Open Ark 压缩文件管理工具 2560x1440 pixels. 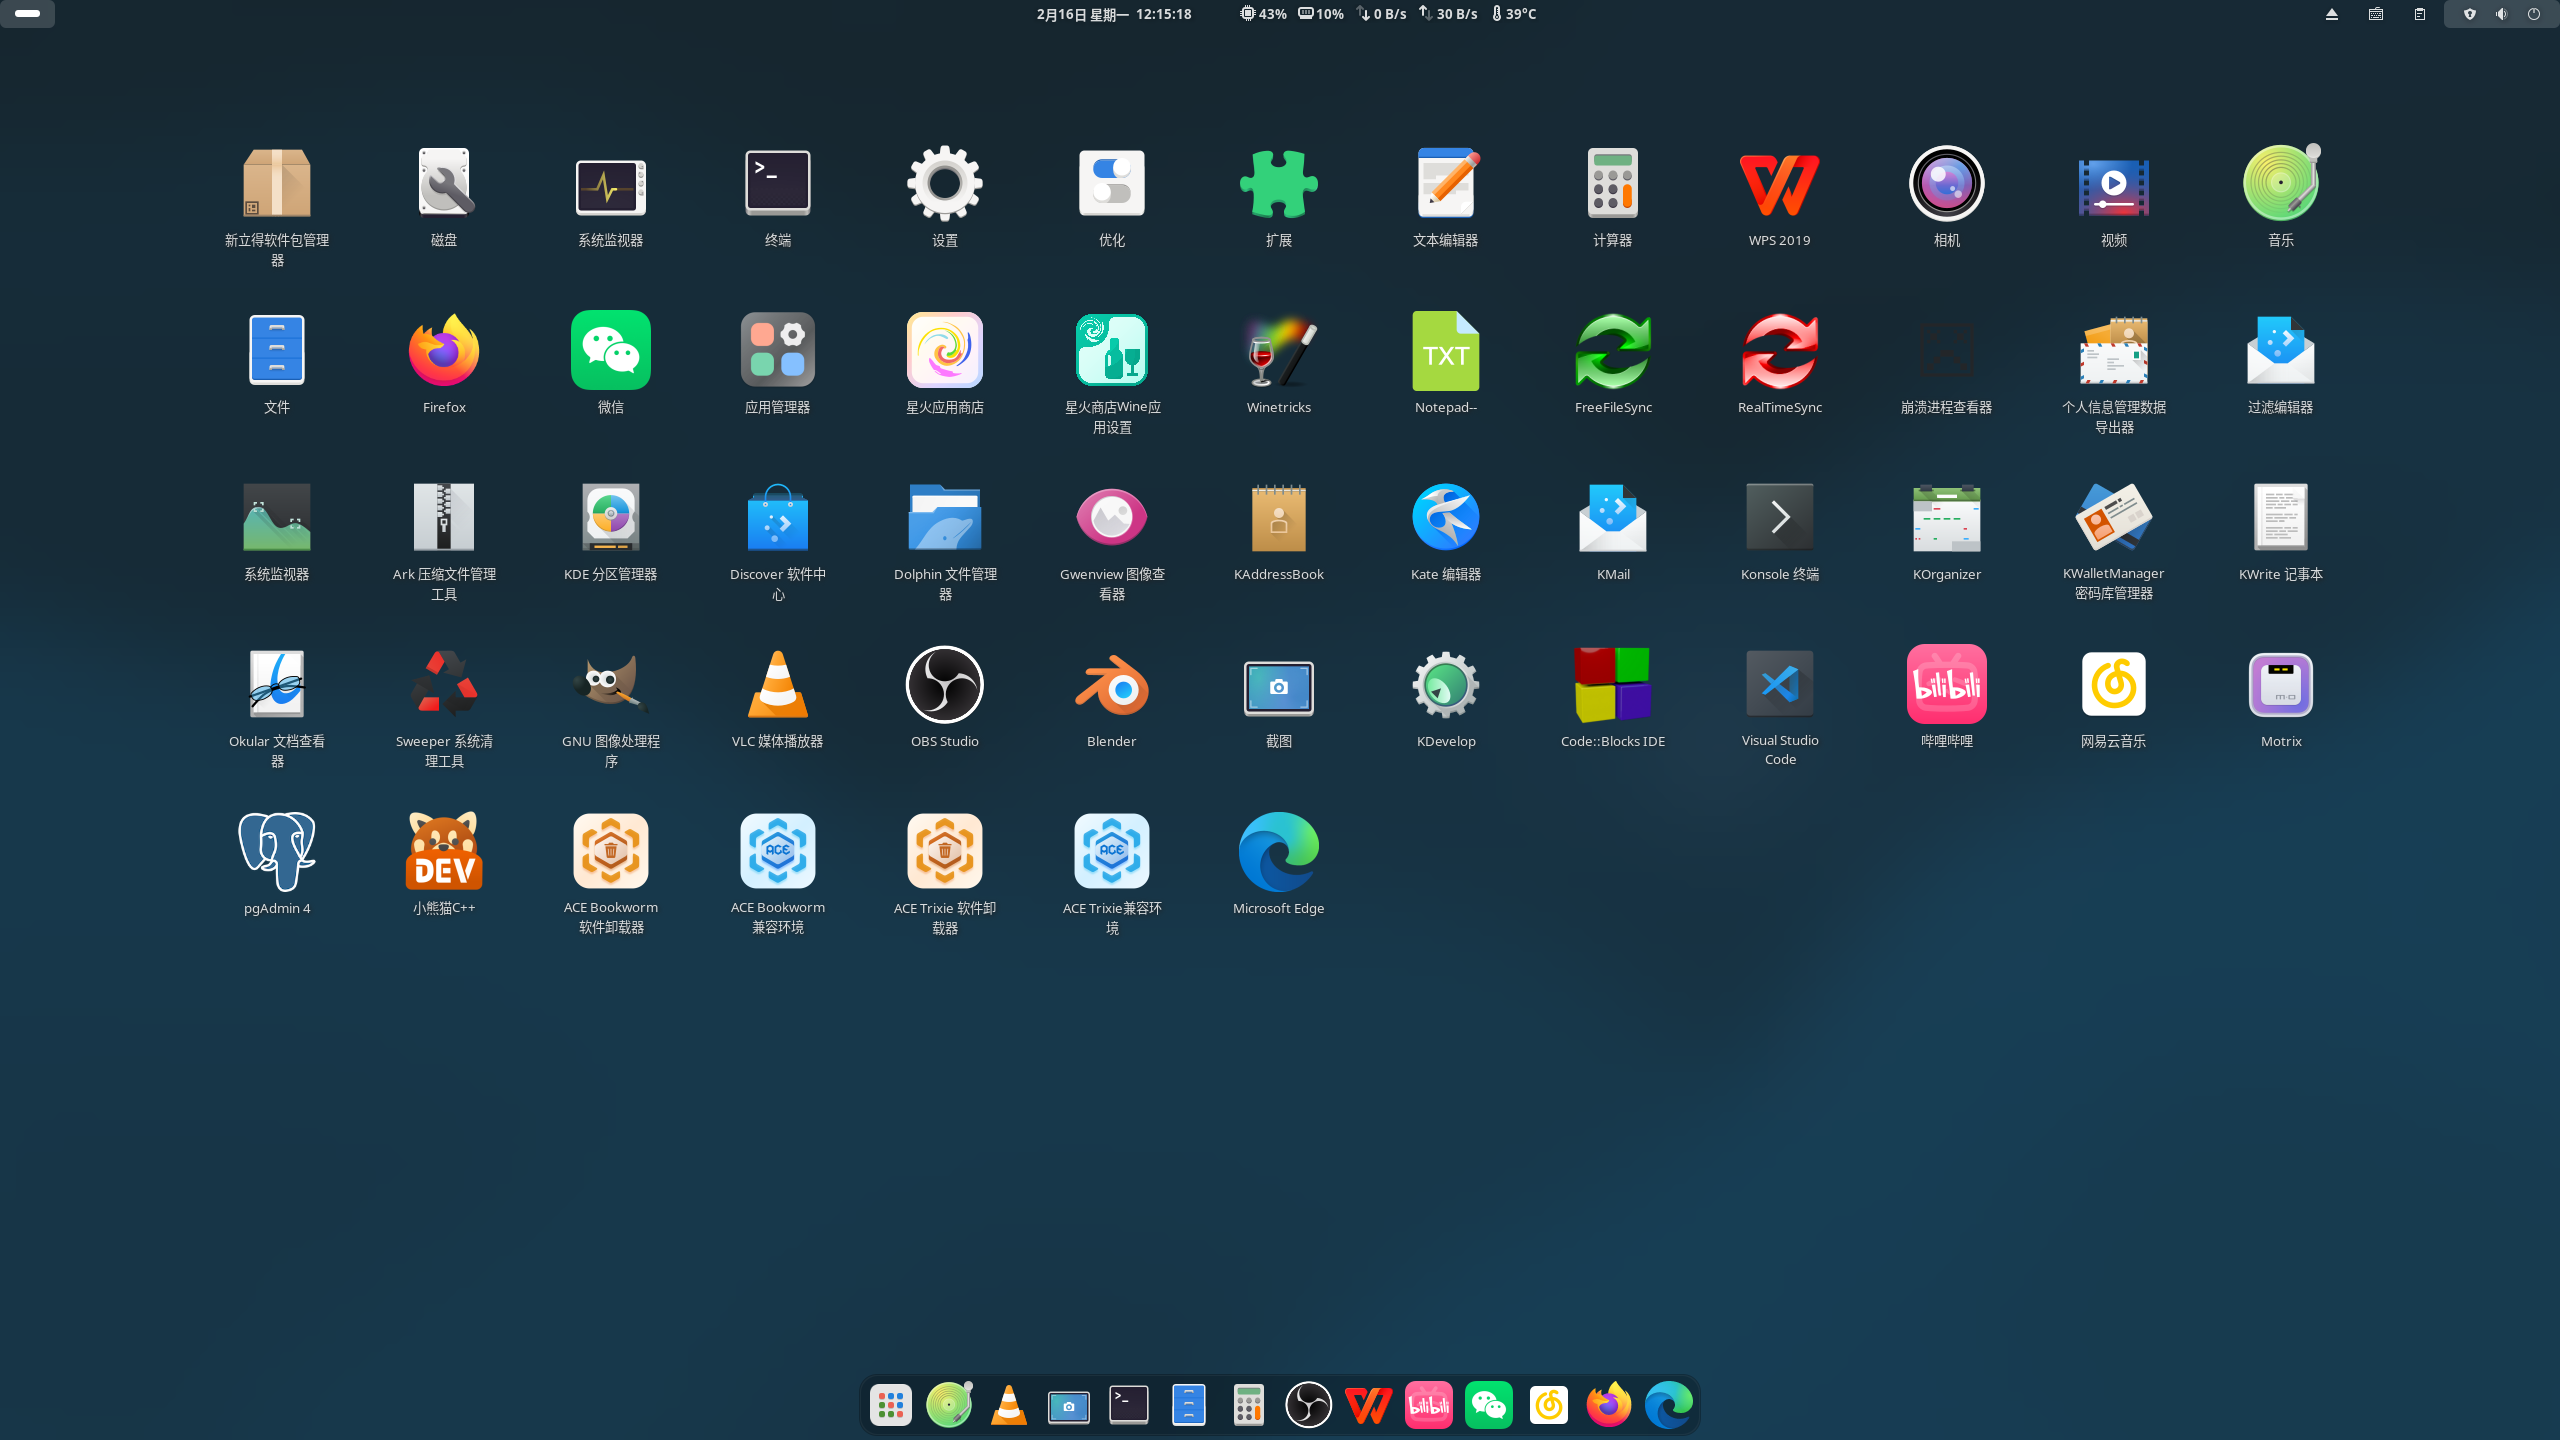pos(444,517)
